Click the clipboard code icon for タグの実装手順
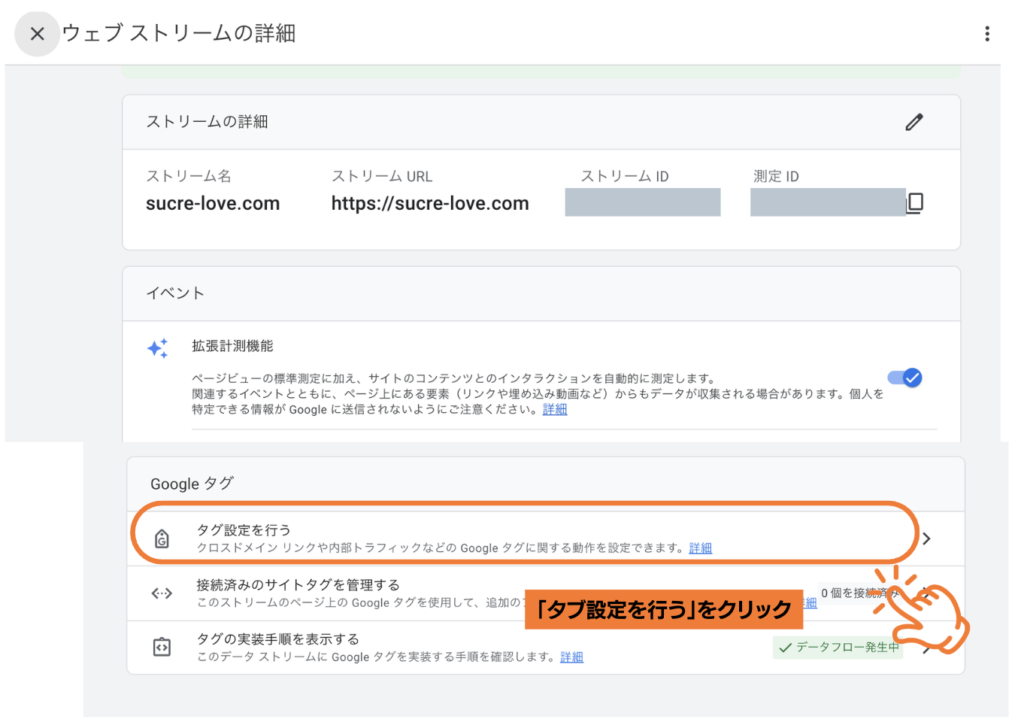The width and height of the screenshot is (1024, 725). tap(162, 647)
